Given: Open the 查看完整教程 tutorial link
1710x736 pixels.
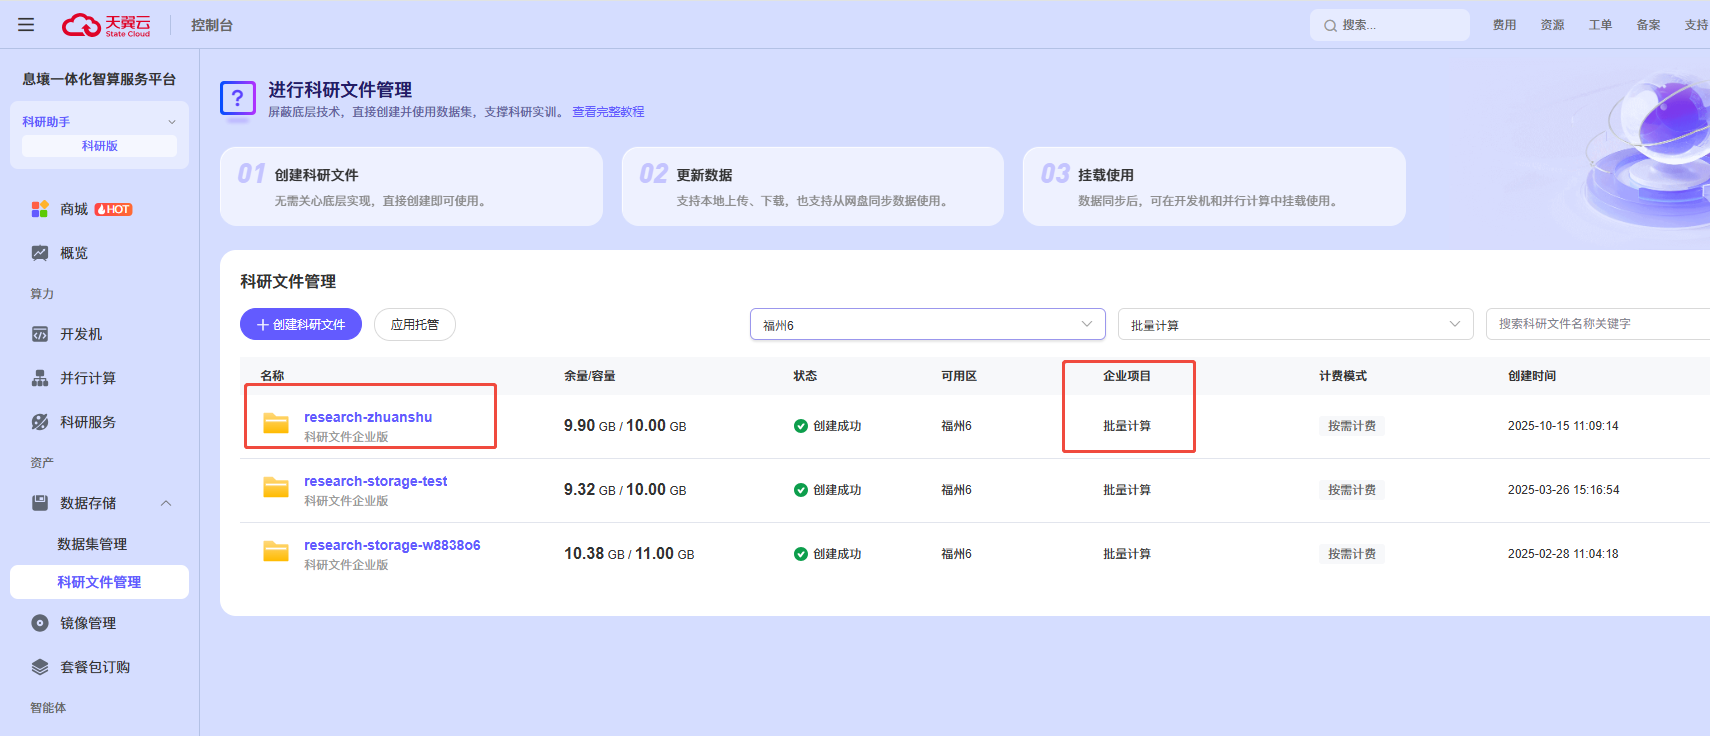Looking at the screenshot, I should click(x=608, y=112).
